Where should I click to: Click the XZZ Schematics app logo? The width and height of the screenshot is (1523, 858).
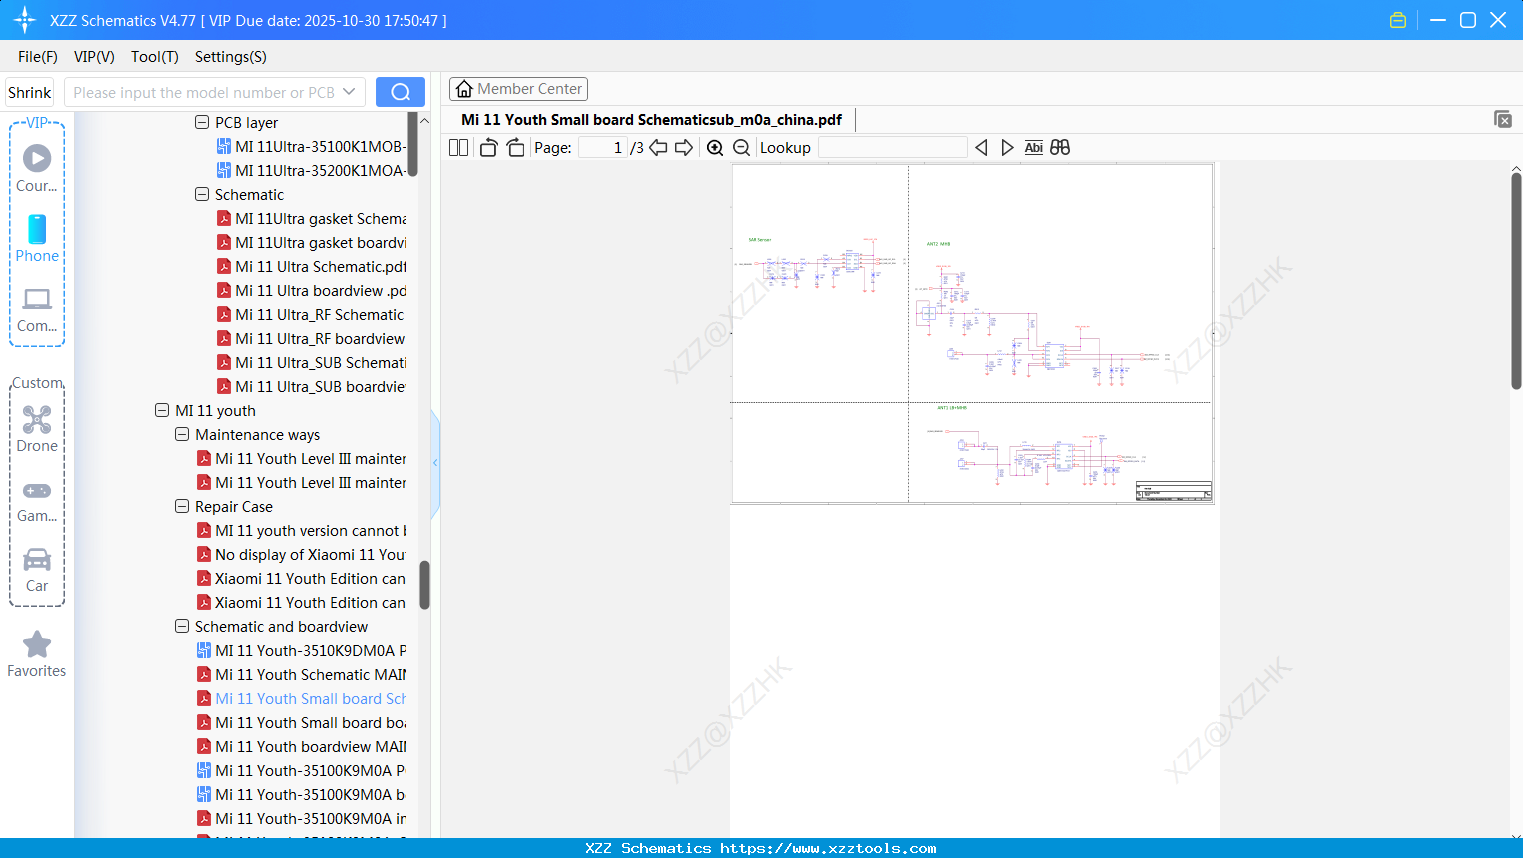25,20
